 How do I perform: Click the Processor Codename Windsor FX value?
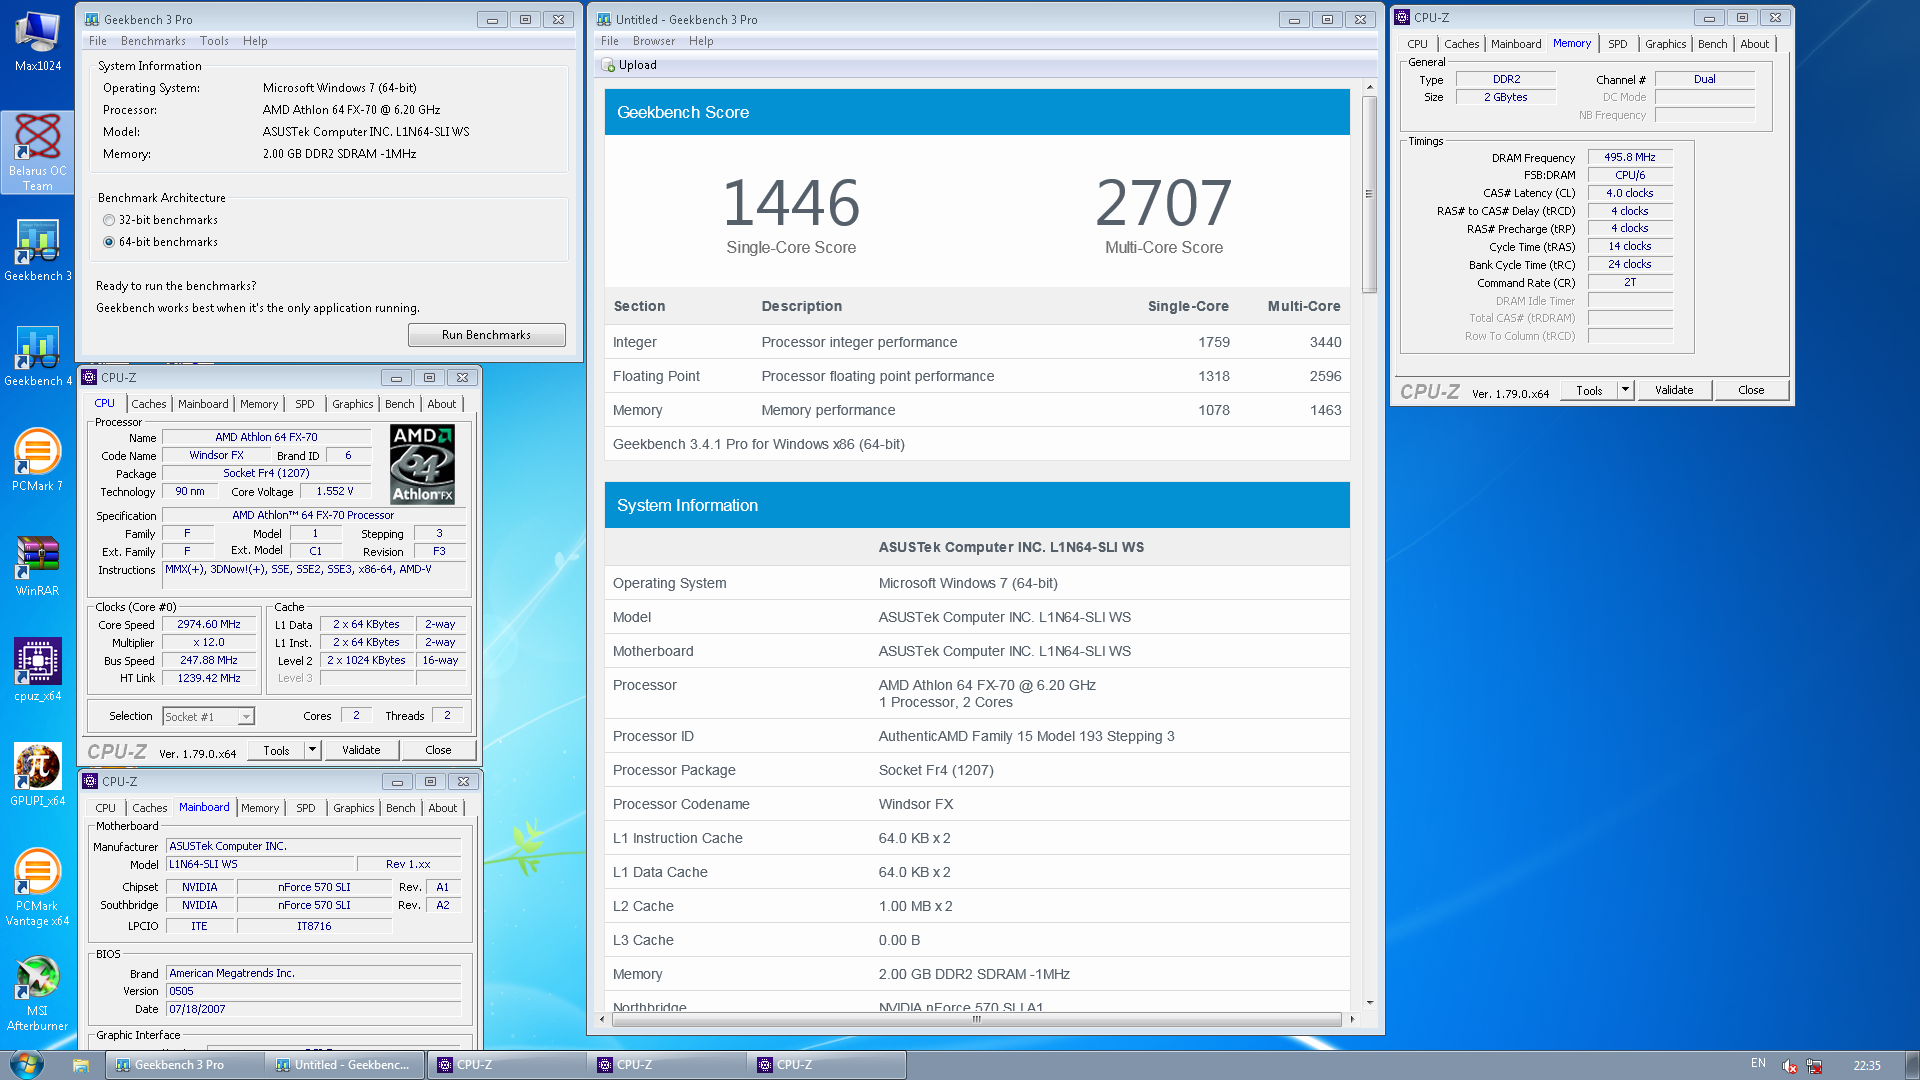(915, 804)
